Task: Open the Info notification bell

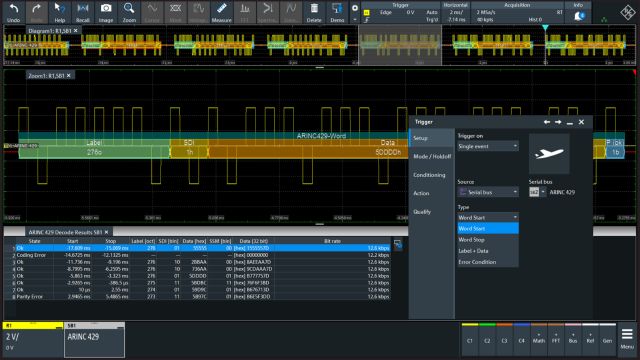Action: 579,16
